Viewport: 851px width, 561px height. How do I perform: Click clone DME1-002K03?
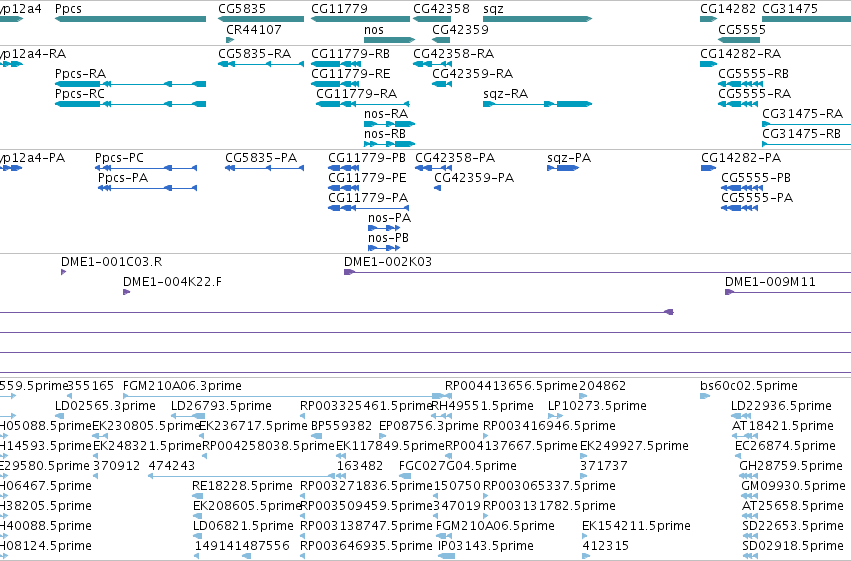pyautogui.click(x=388, y=262)
